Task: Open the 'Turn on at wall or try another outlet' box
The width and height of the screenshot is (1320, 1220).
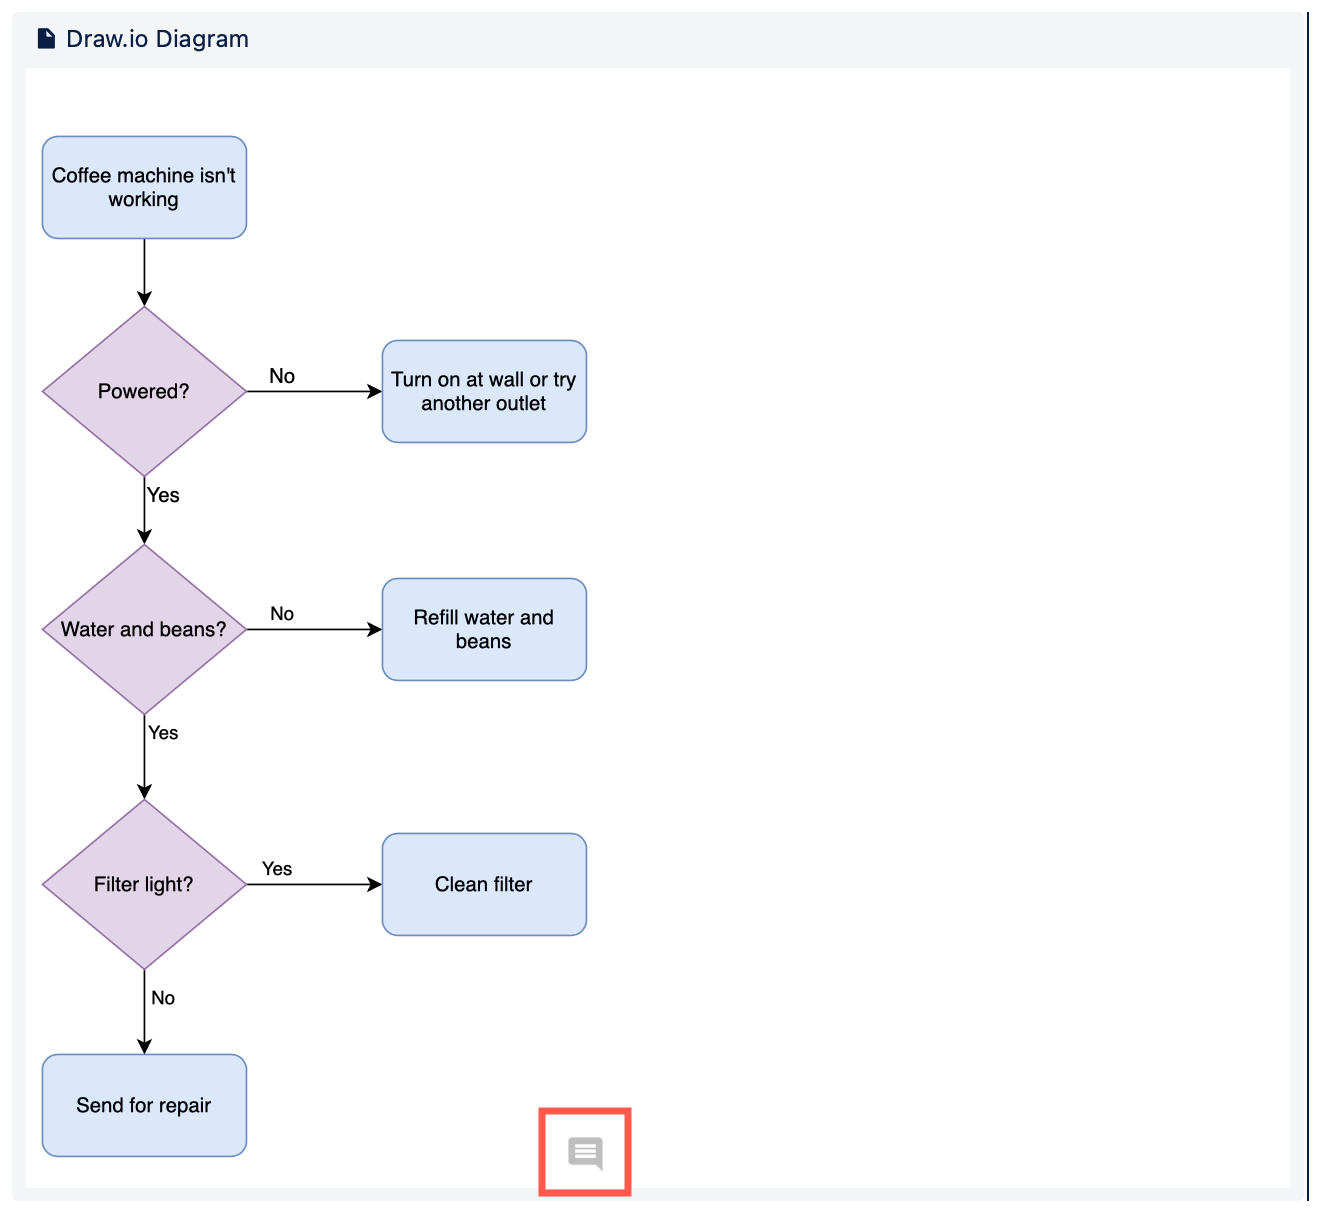Action: (x=484, y=391)
